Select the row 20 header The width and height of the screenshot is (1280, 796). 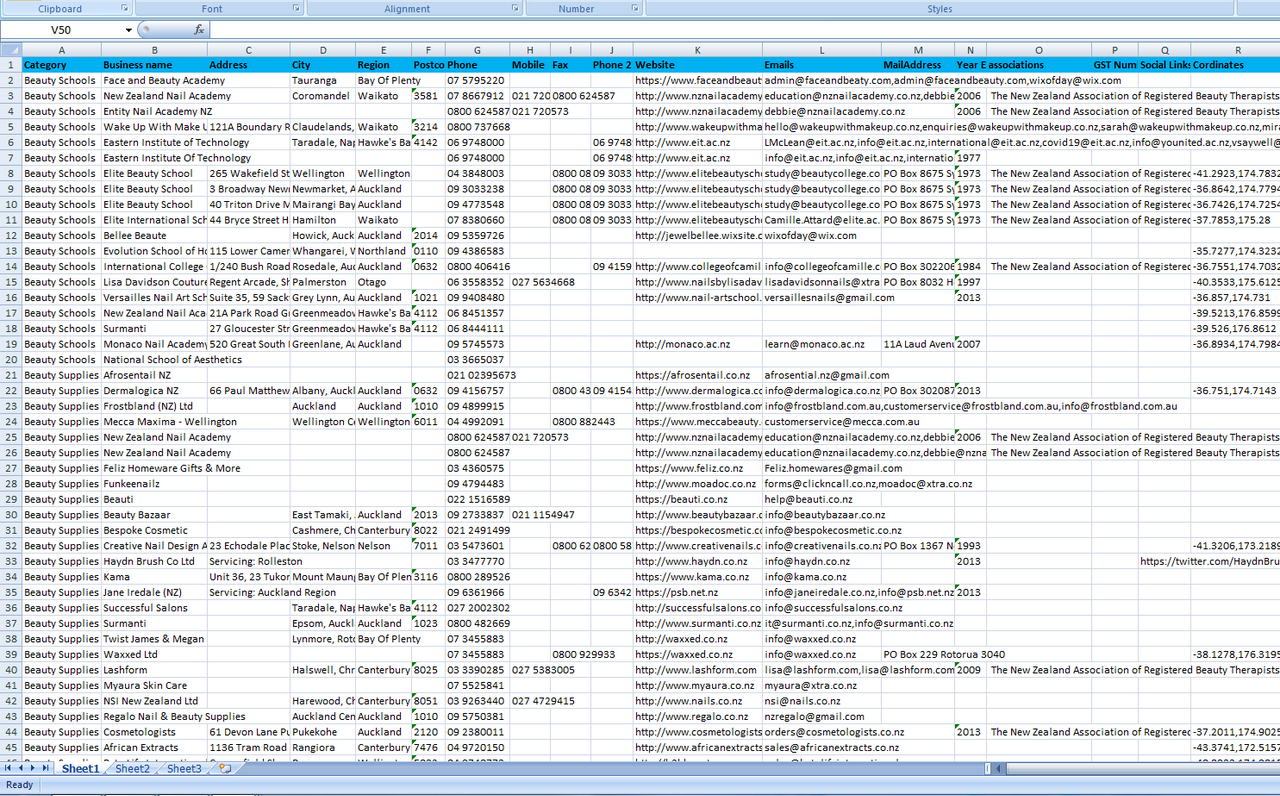(x=10, y=360)
